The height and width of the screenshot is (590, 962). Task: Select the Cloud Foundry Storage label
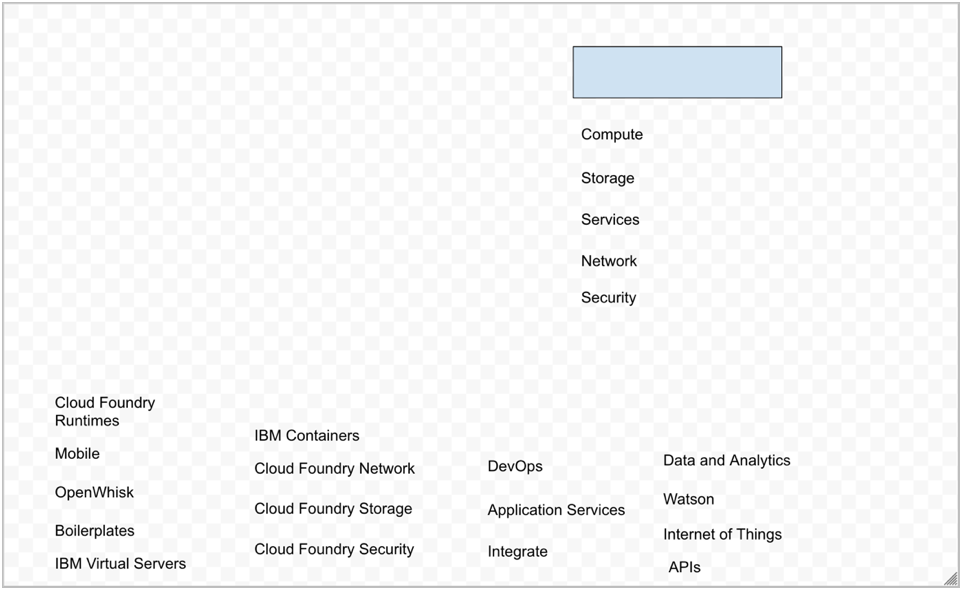[333, 509]
